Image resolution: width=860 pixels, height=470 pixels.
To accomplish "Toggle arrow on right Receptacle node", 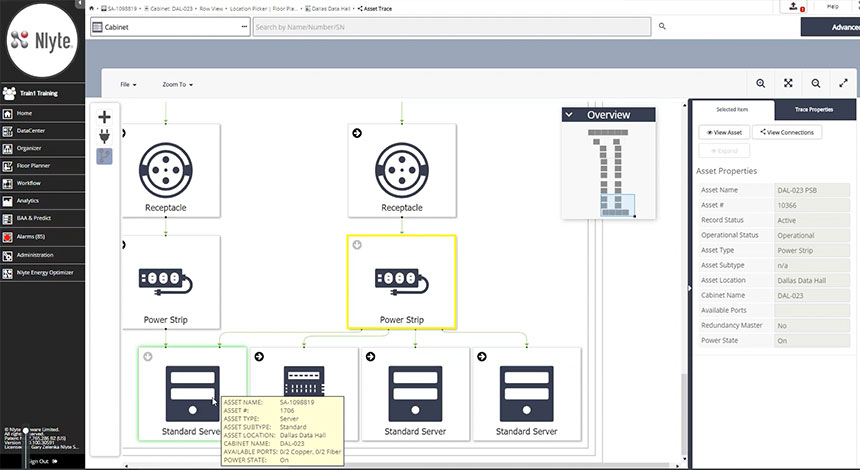I will click(357, 133).
